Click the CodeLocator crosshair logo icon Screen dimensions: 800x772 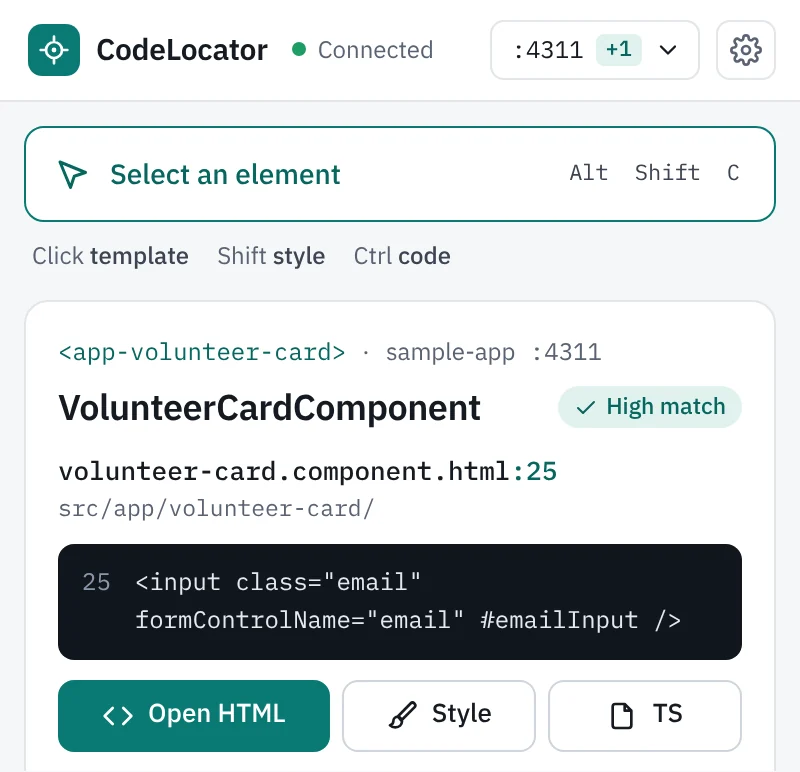[x=54, y=50]
